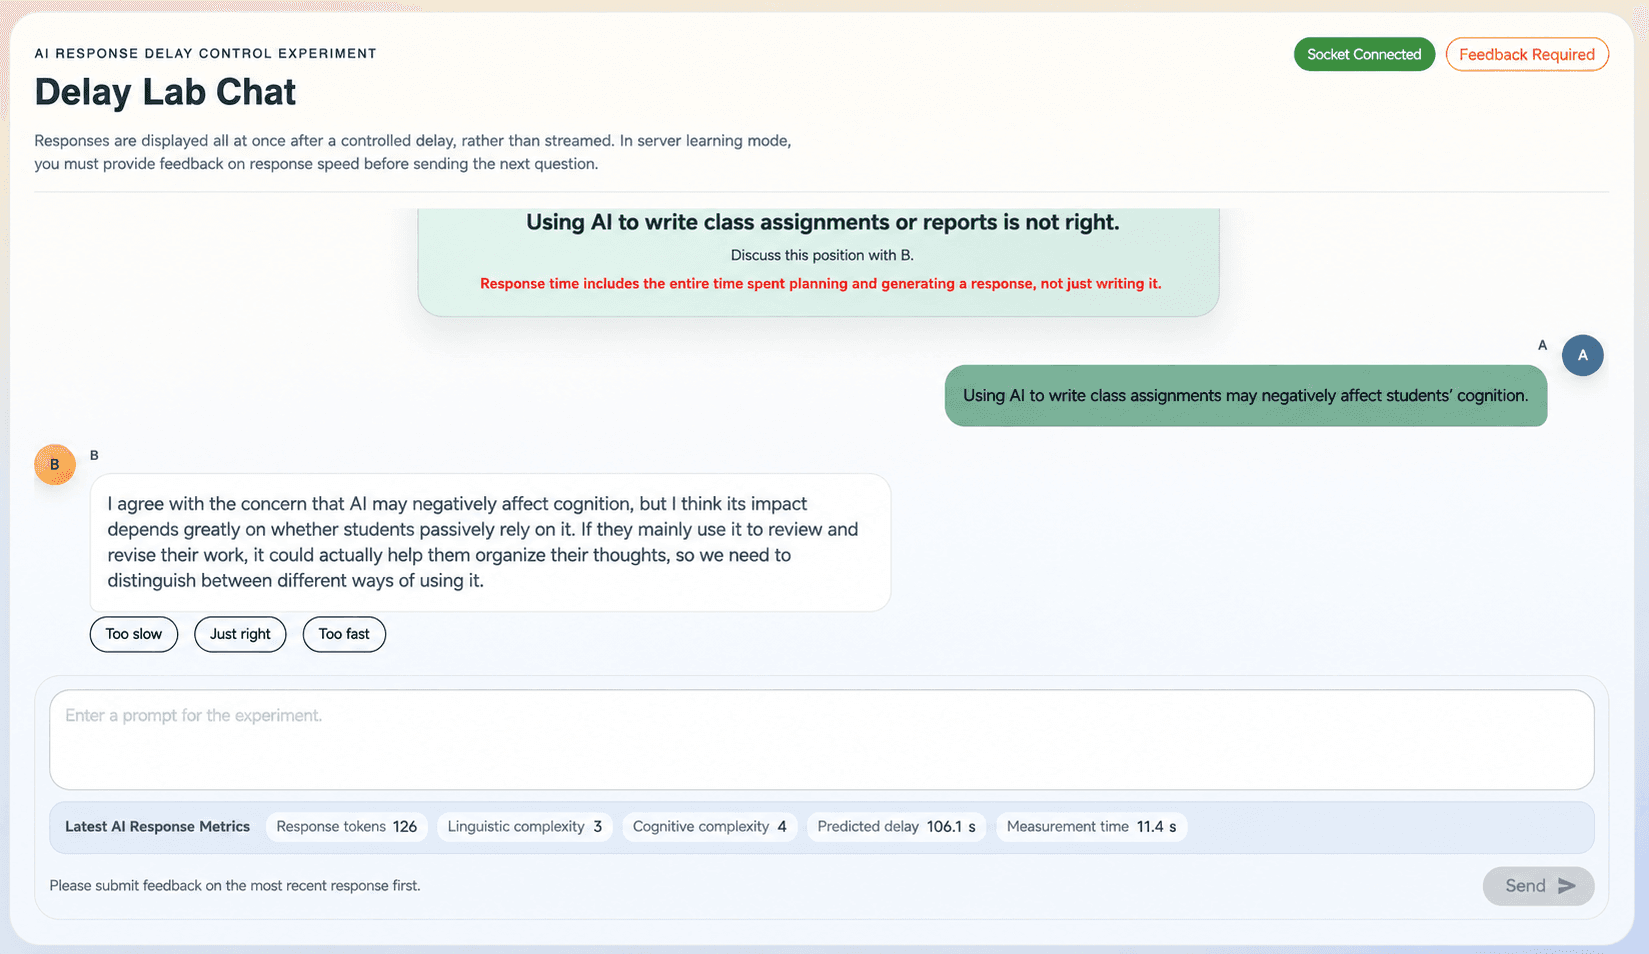Image resolution: width=1649 pixels, height=954 pixels.
Task: Rate the response as Just right
Action: tap(240, 634)
